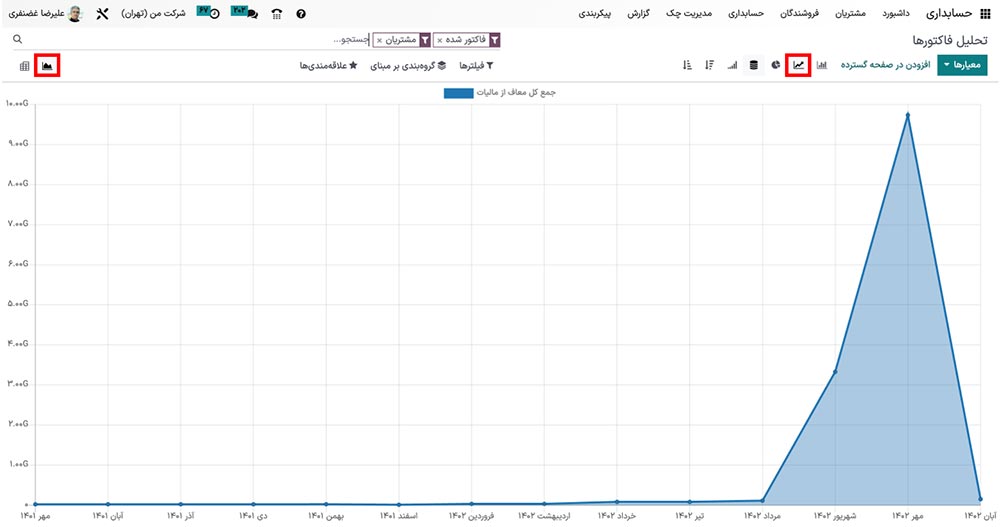Open the help question mark icon

pyautogui.click(x=301, y=15)
